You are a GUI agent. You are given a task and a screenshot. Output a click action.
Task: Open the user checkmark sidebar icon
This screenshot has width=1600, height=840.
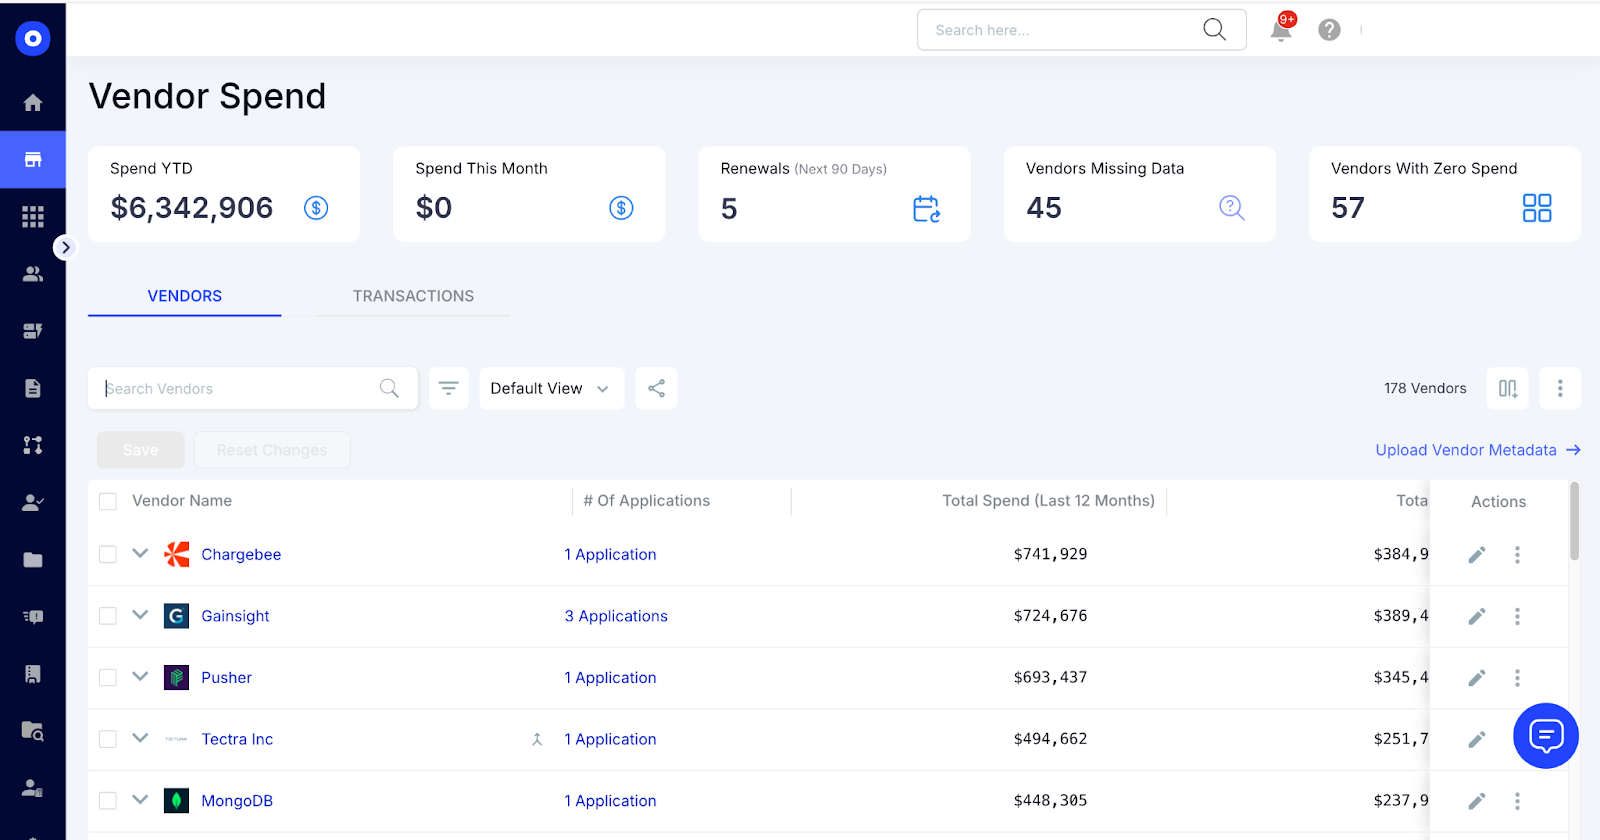pyautogui.click(x=33, y=502)
